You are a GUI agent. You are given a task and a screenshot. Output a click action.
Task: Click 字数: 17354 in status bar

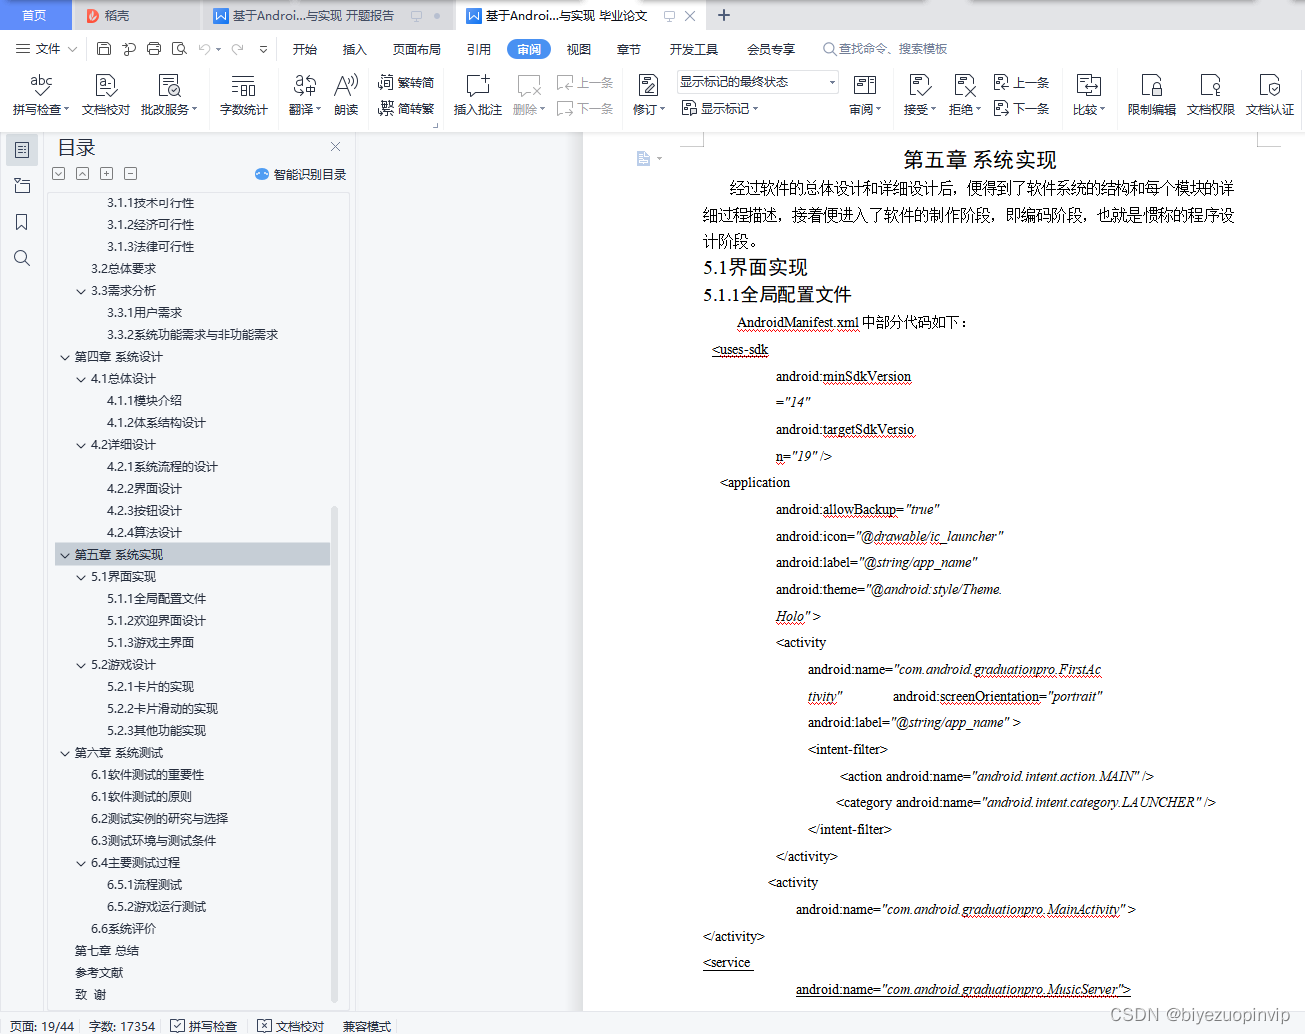[x=122, y=1026]
